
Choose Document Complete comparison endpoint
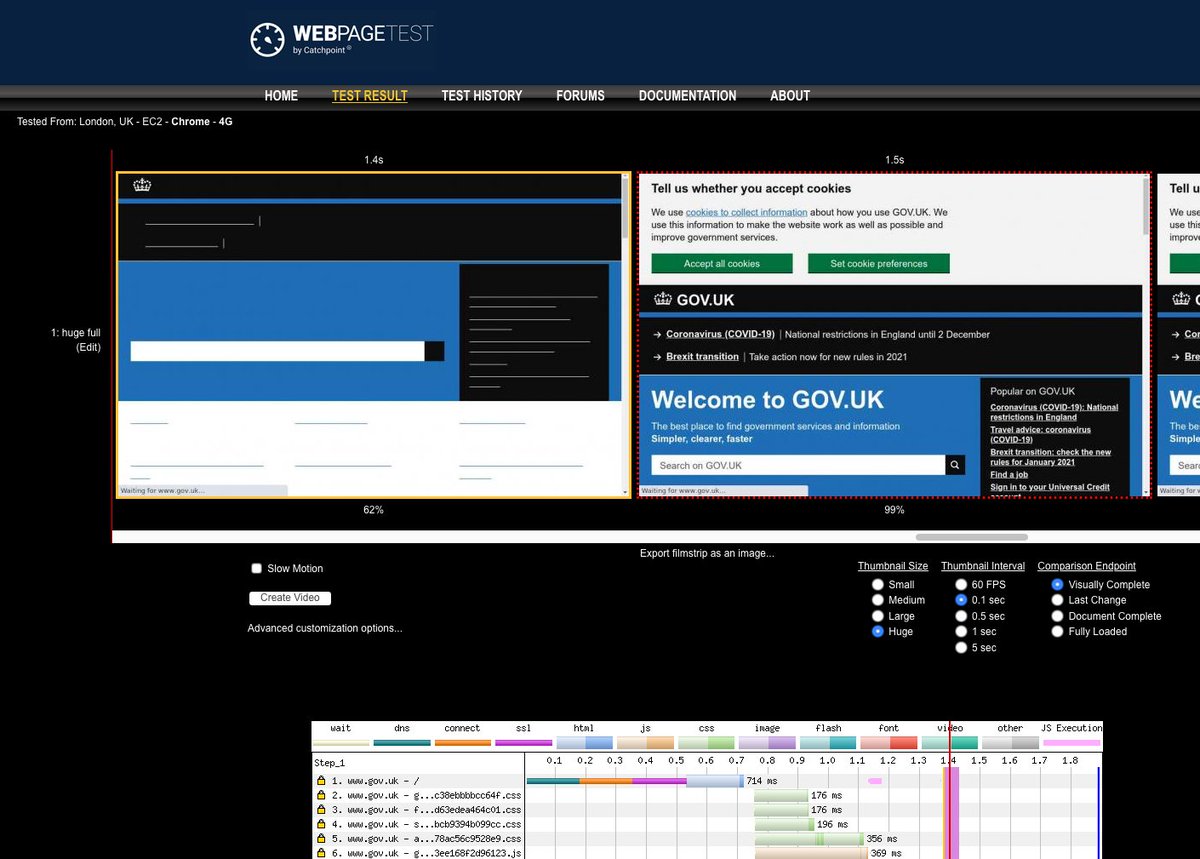click(x=1058, y=616)
